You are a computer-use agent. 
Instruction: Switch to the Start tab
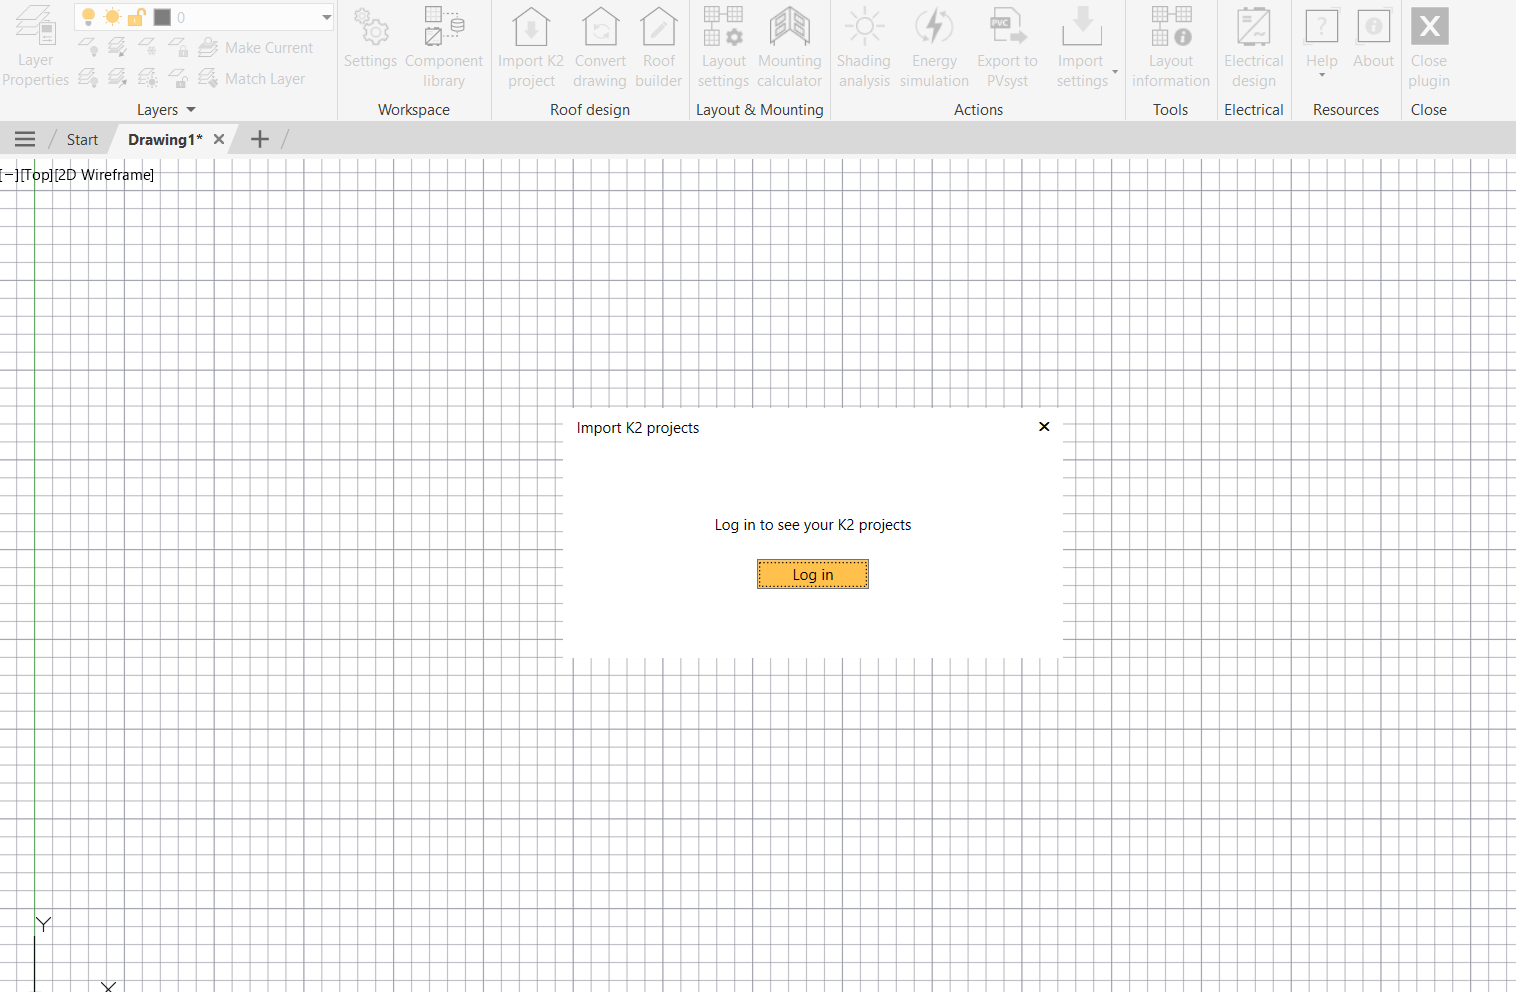(x=82, y=140)
